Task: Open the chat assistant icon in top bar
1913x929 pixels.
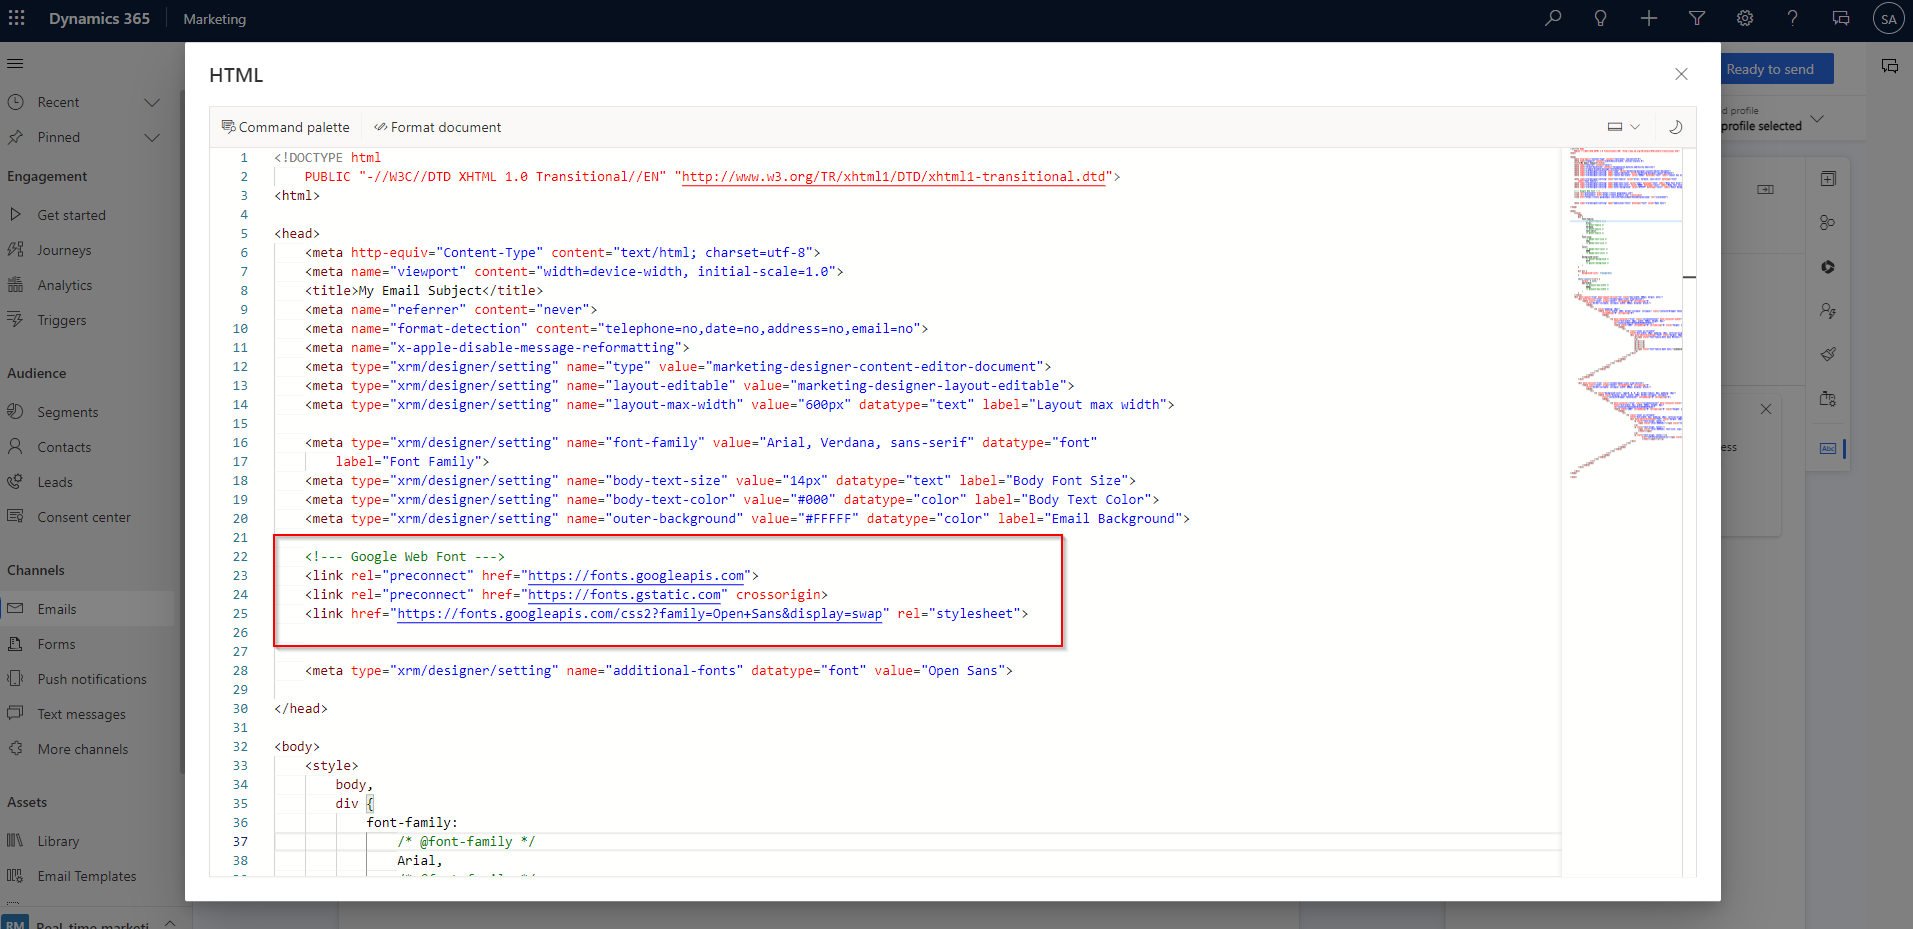Action: click(x=1841, y=18)
